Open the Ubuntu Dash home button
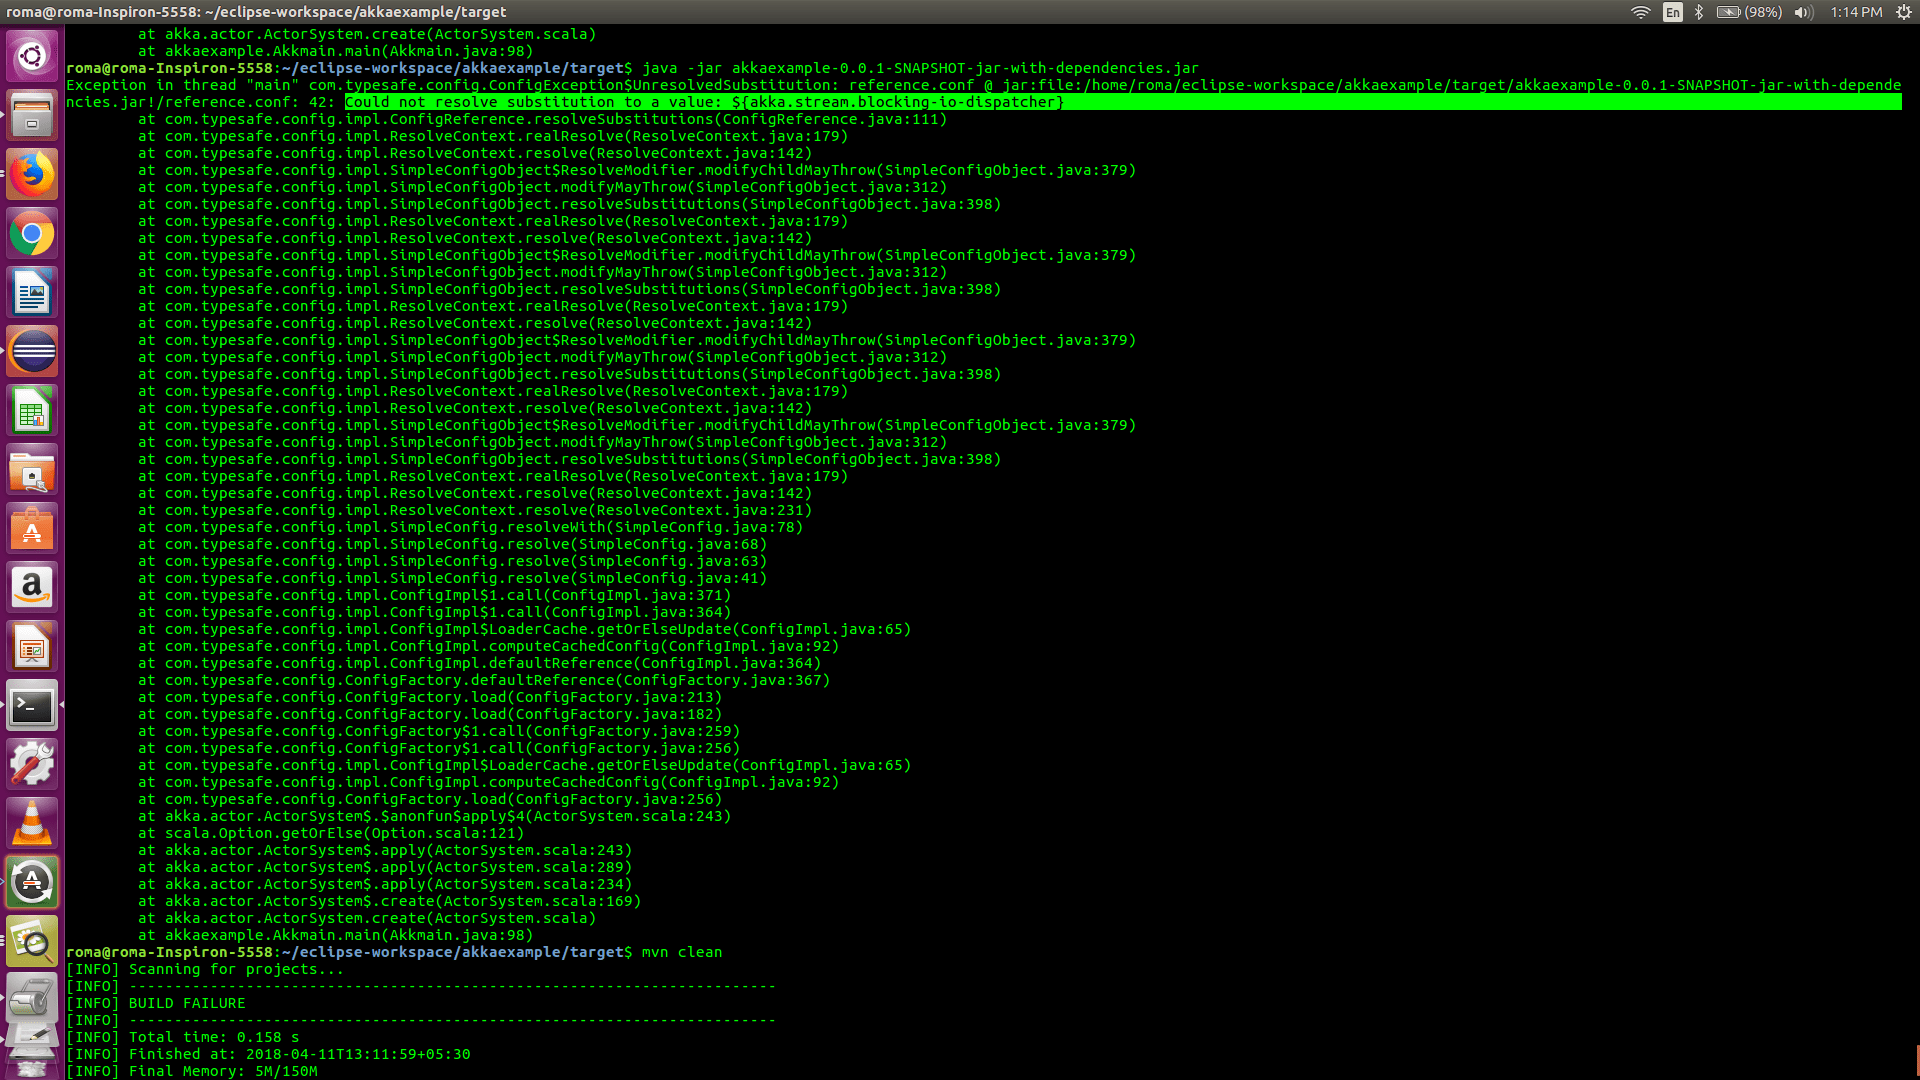 (x=32, y=55)
